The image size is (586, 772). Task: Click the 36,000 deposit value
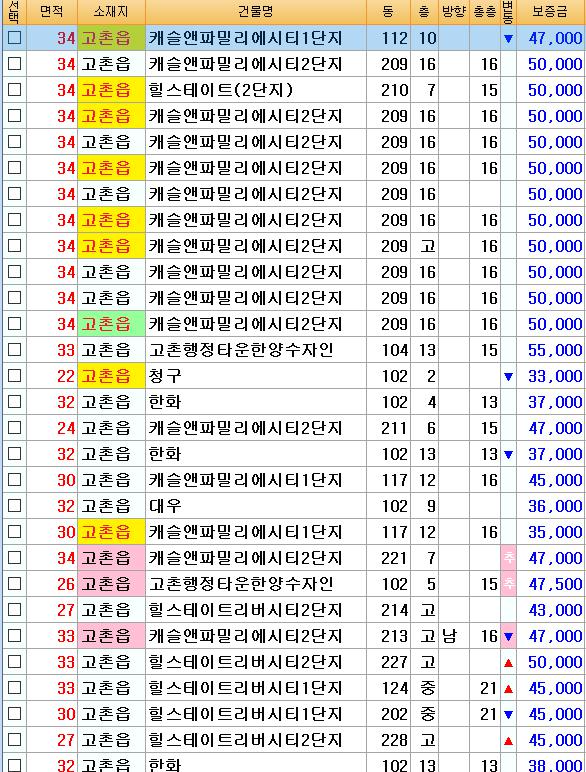(555, 507)
